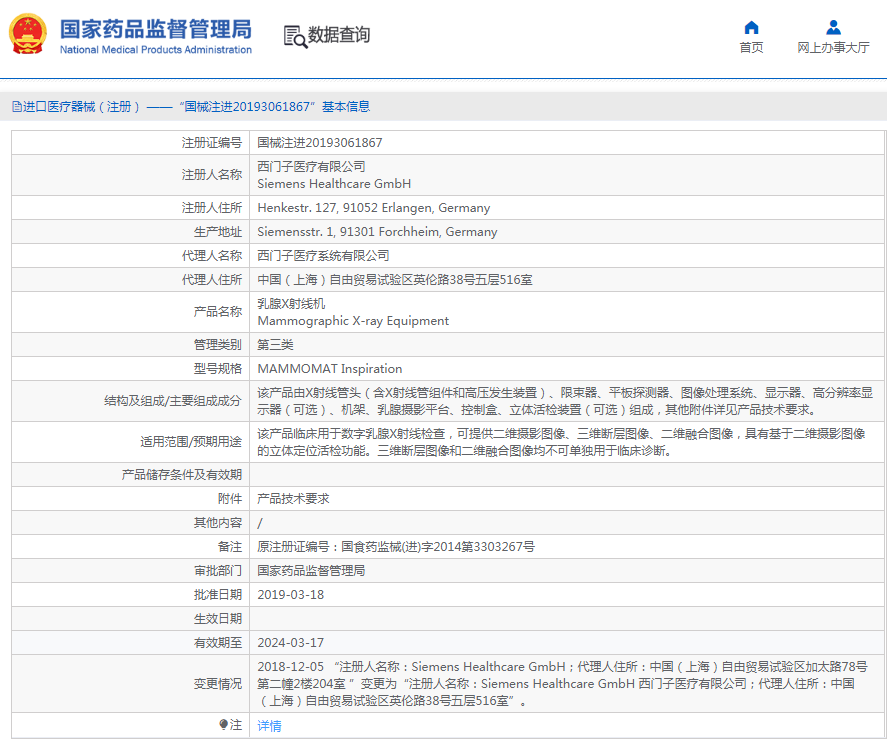This screenshot has height=741, width=887.
Task: Click the bulb icon beside 注
Action: 223,725
